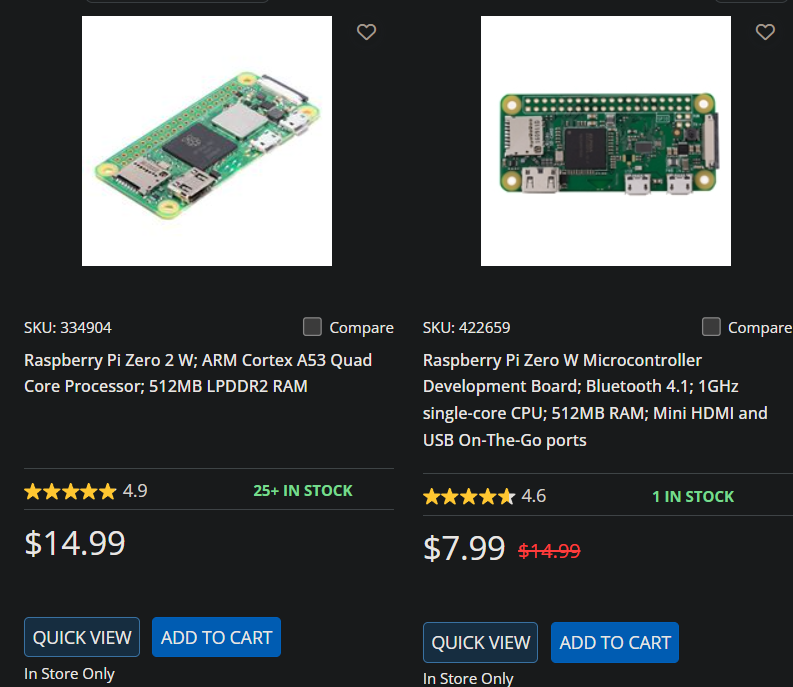793x687 pixels.
Task: Add the Pi Zero 2 W to cart
Action: (216, 637)
